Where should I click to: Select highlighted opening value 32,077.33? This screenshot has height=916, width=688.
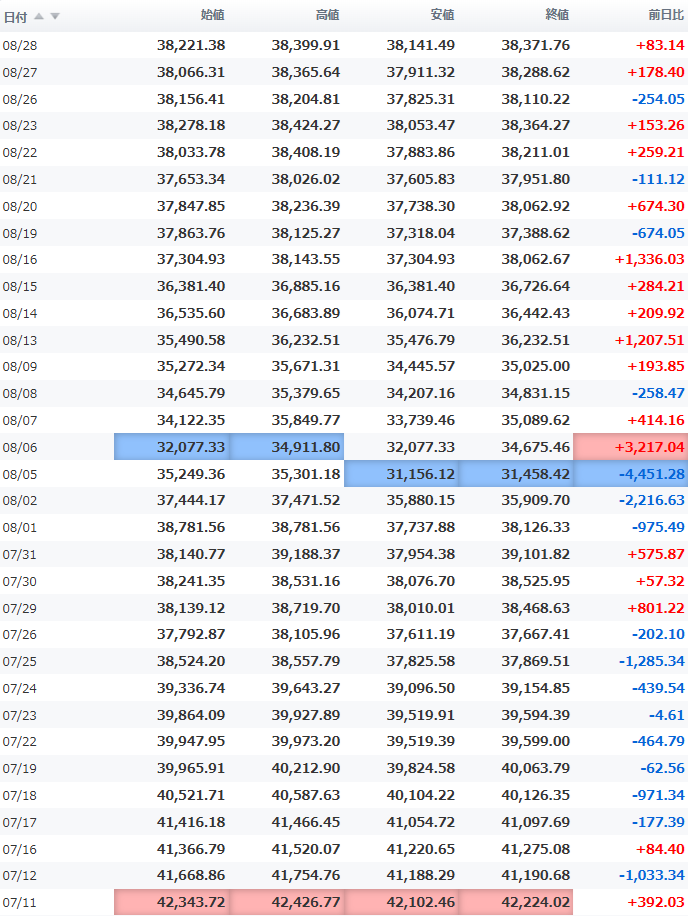[x=172, y=446]
